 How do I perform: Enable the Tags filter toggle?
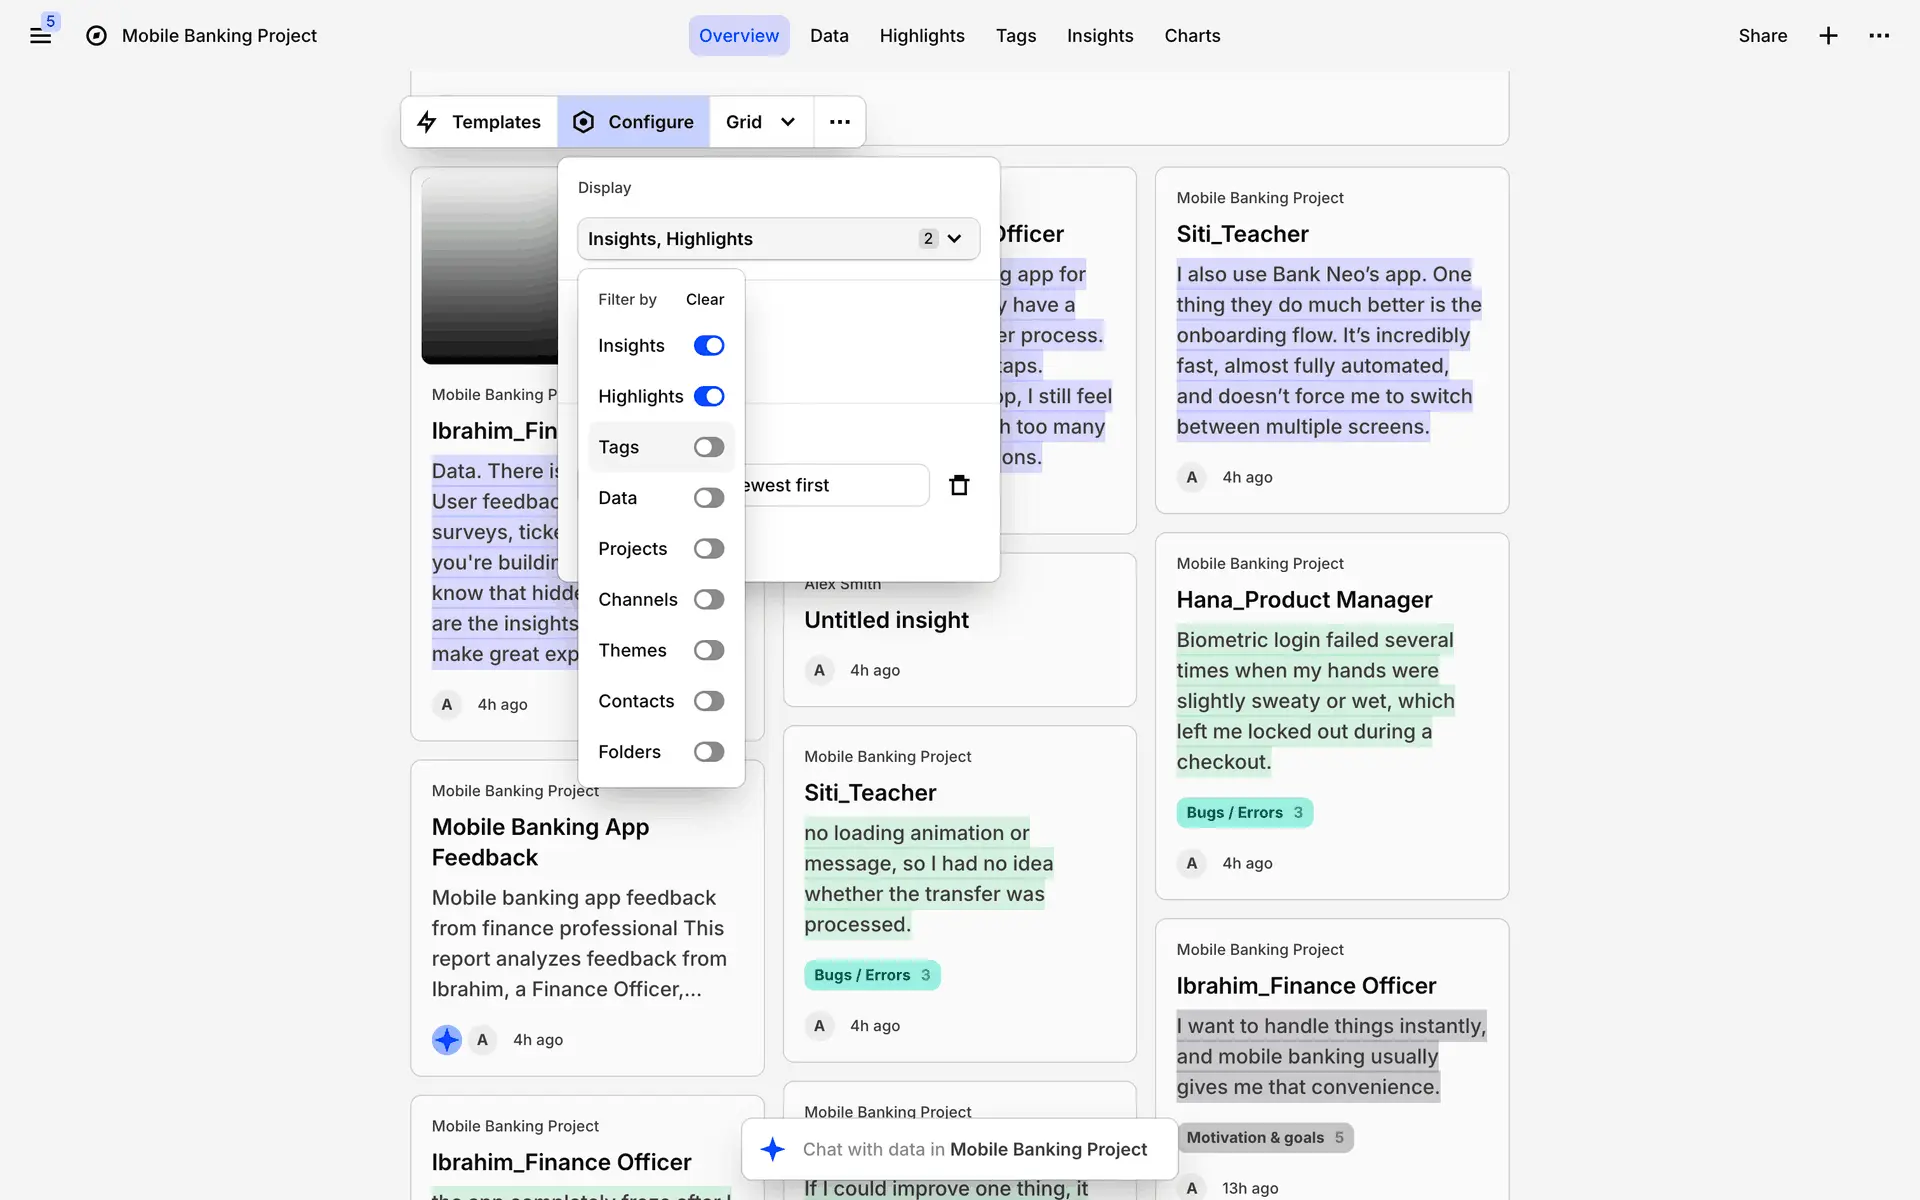point(708,447)
